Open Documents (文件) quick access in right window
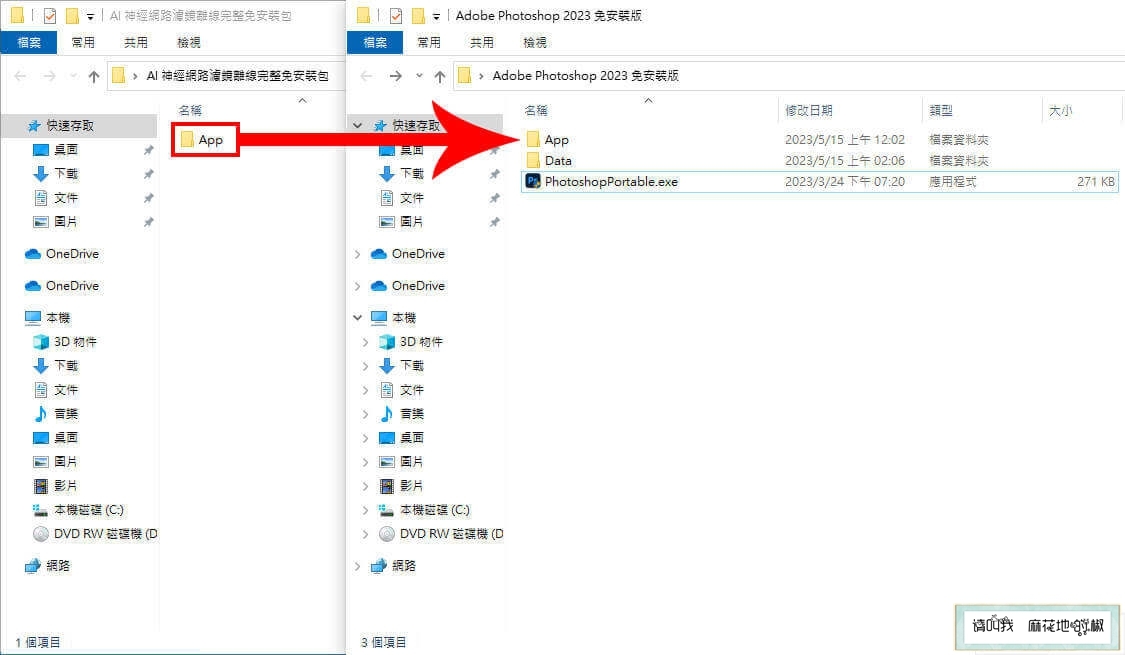 (402, 198)
